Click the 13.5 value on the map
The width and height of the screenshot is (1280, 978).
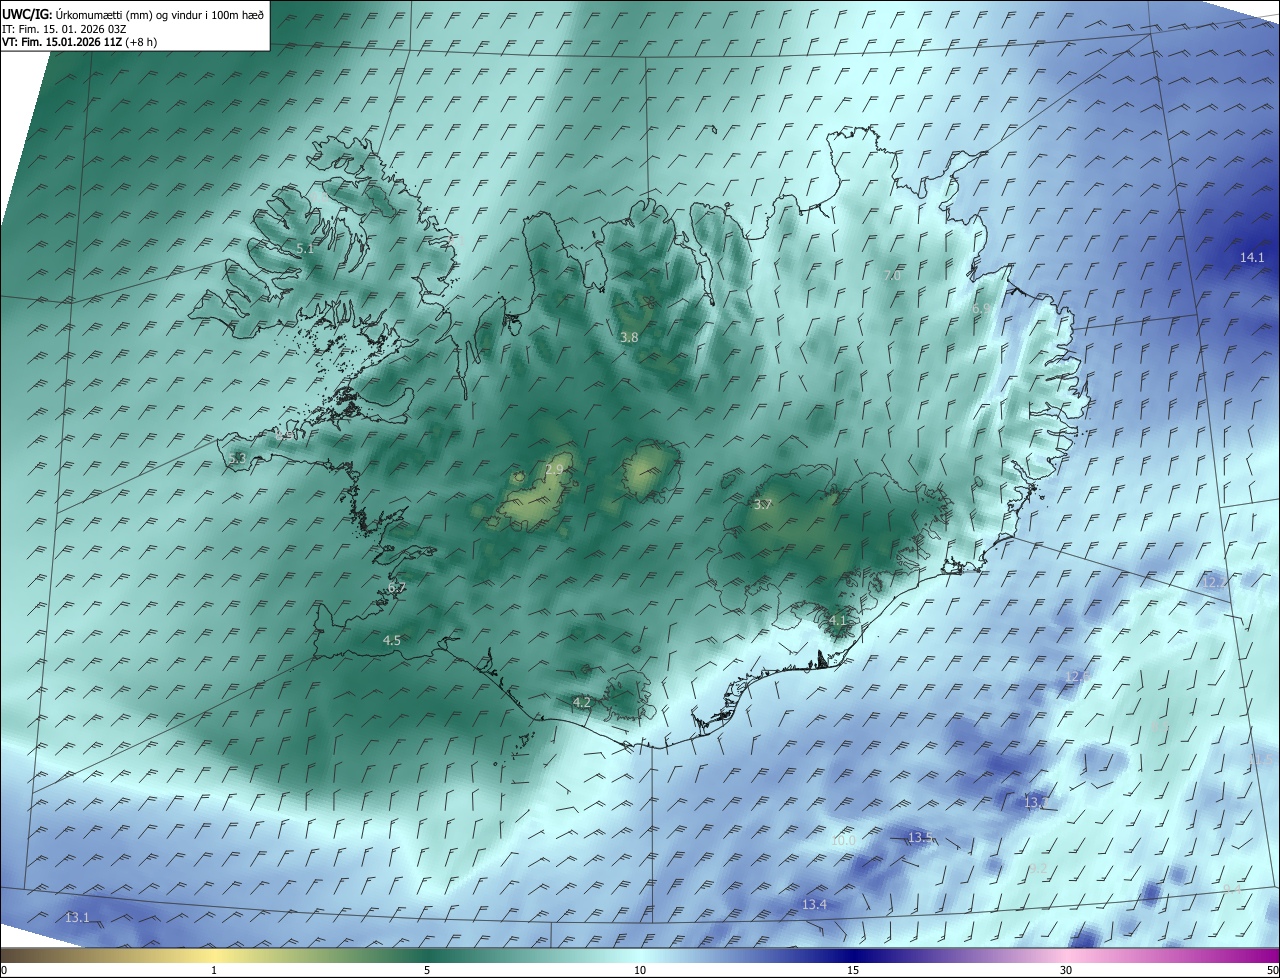(920, 837)
